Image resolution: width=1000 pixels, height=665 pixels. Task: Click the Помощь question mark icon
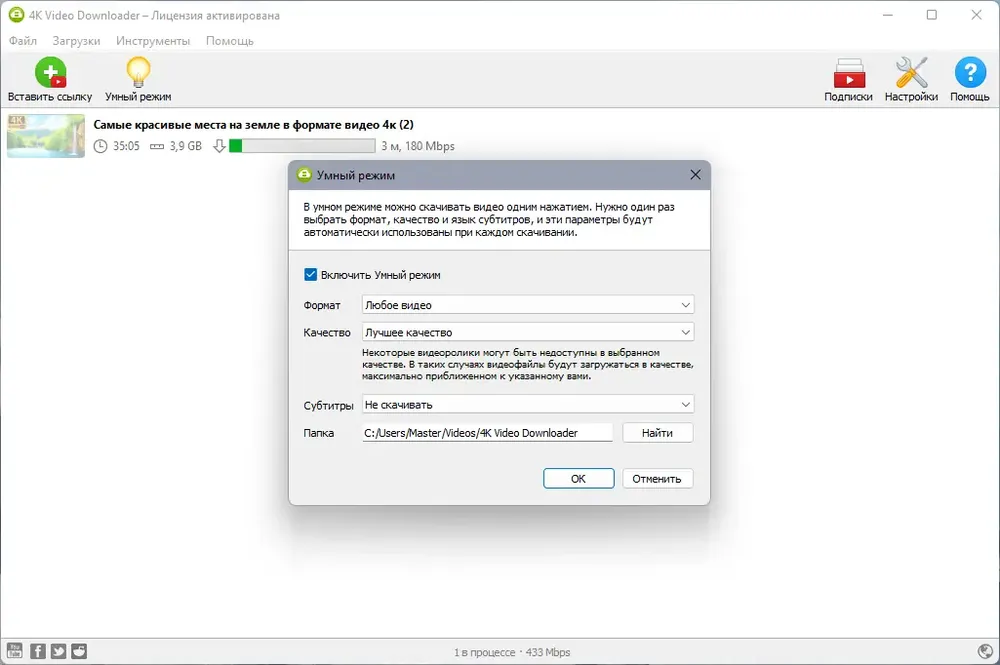[x=970, y=72]
